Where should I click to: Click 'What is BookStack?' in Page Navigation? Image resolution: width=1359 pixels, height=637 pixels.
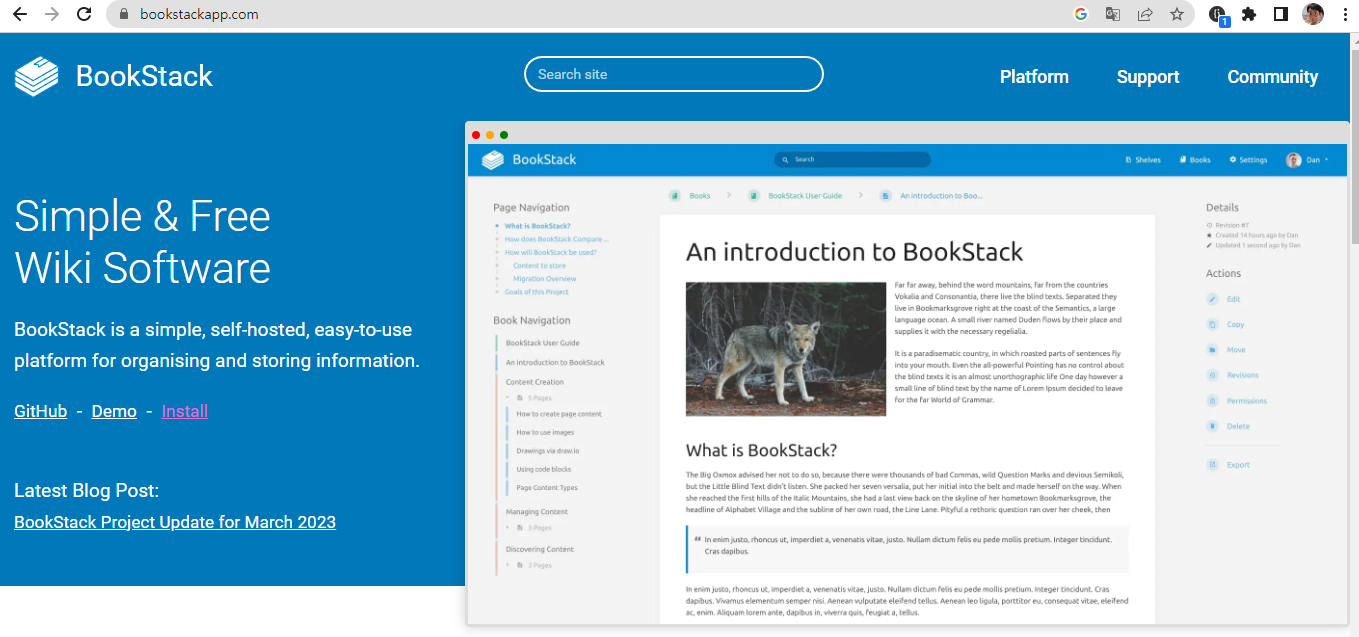[x=537, y=226]
